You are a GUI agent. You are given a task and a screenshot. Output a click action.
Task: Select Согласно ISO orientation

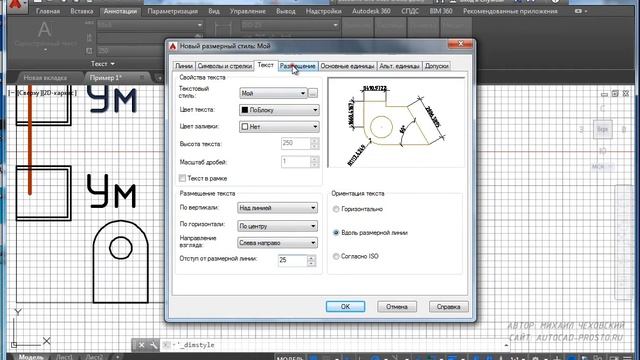click(336, 256)
